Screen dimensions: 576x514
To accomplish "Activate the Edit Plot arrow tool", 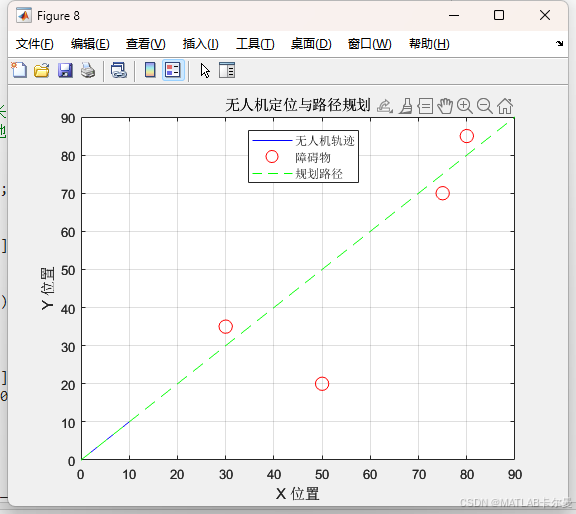I will coord(205,70).
